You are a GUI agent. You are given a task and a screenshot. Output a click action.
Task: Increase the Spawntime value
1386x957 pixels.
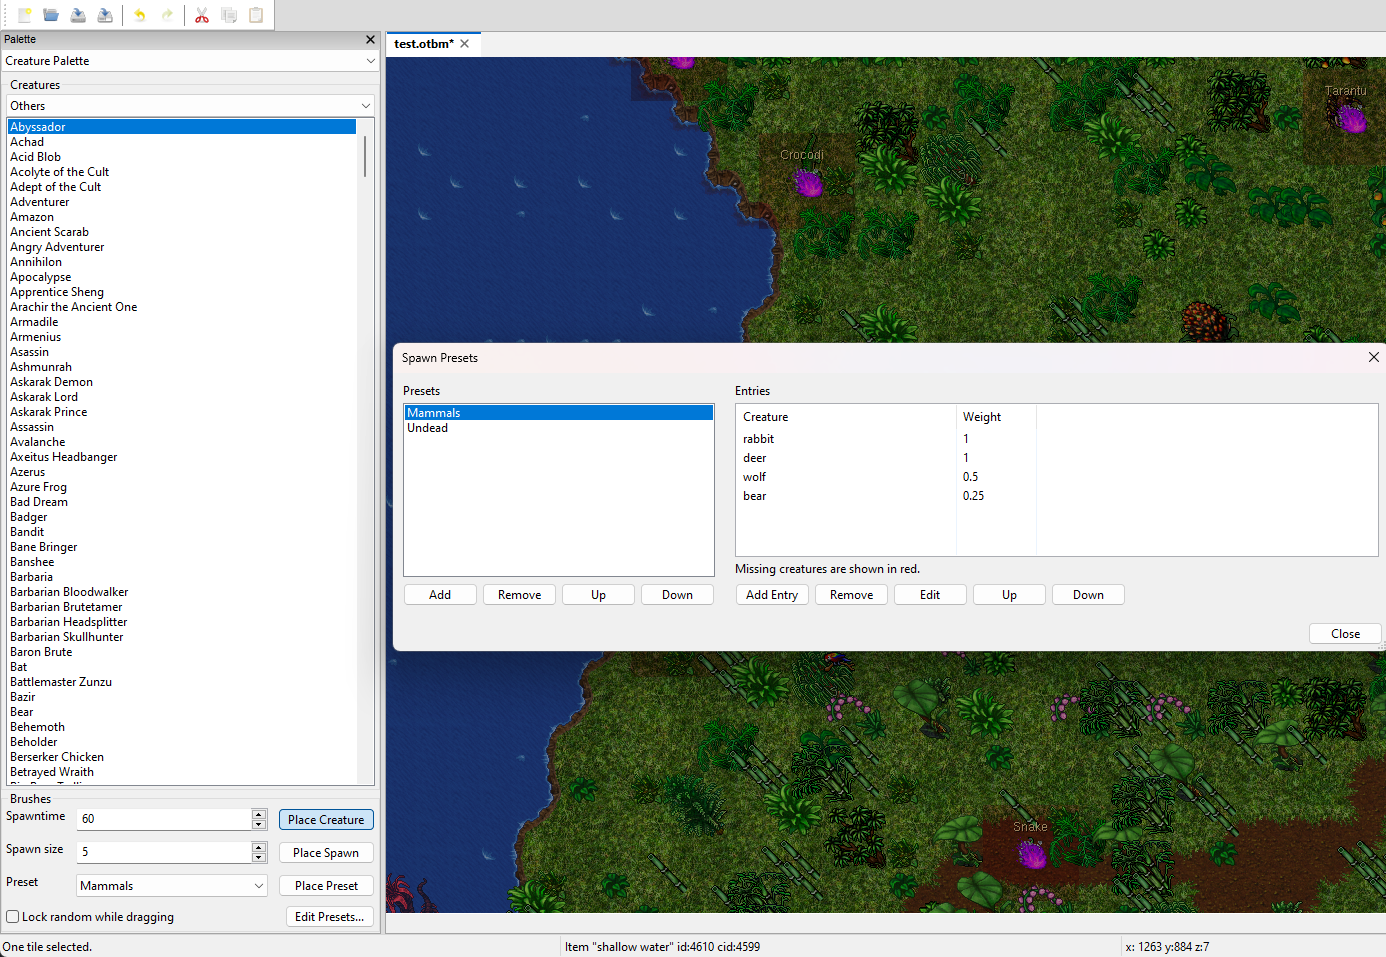click(259, 814)
